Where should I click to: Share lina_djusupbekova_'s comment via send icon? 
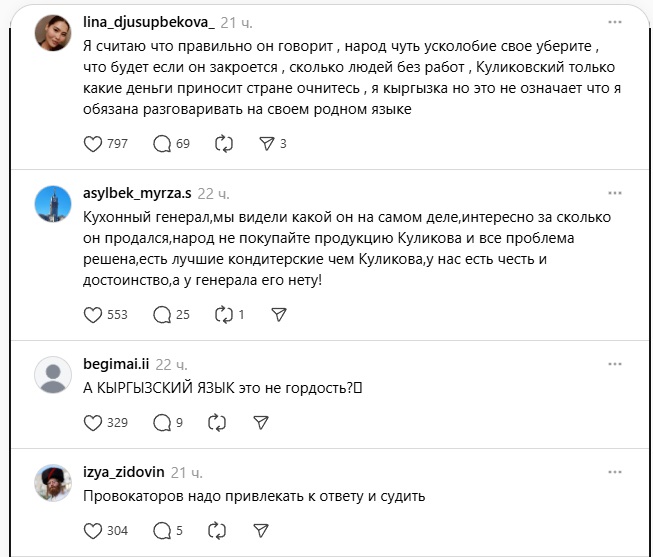click(x=267, y=144)
